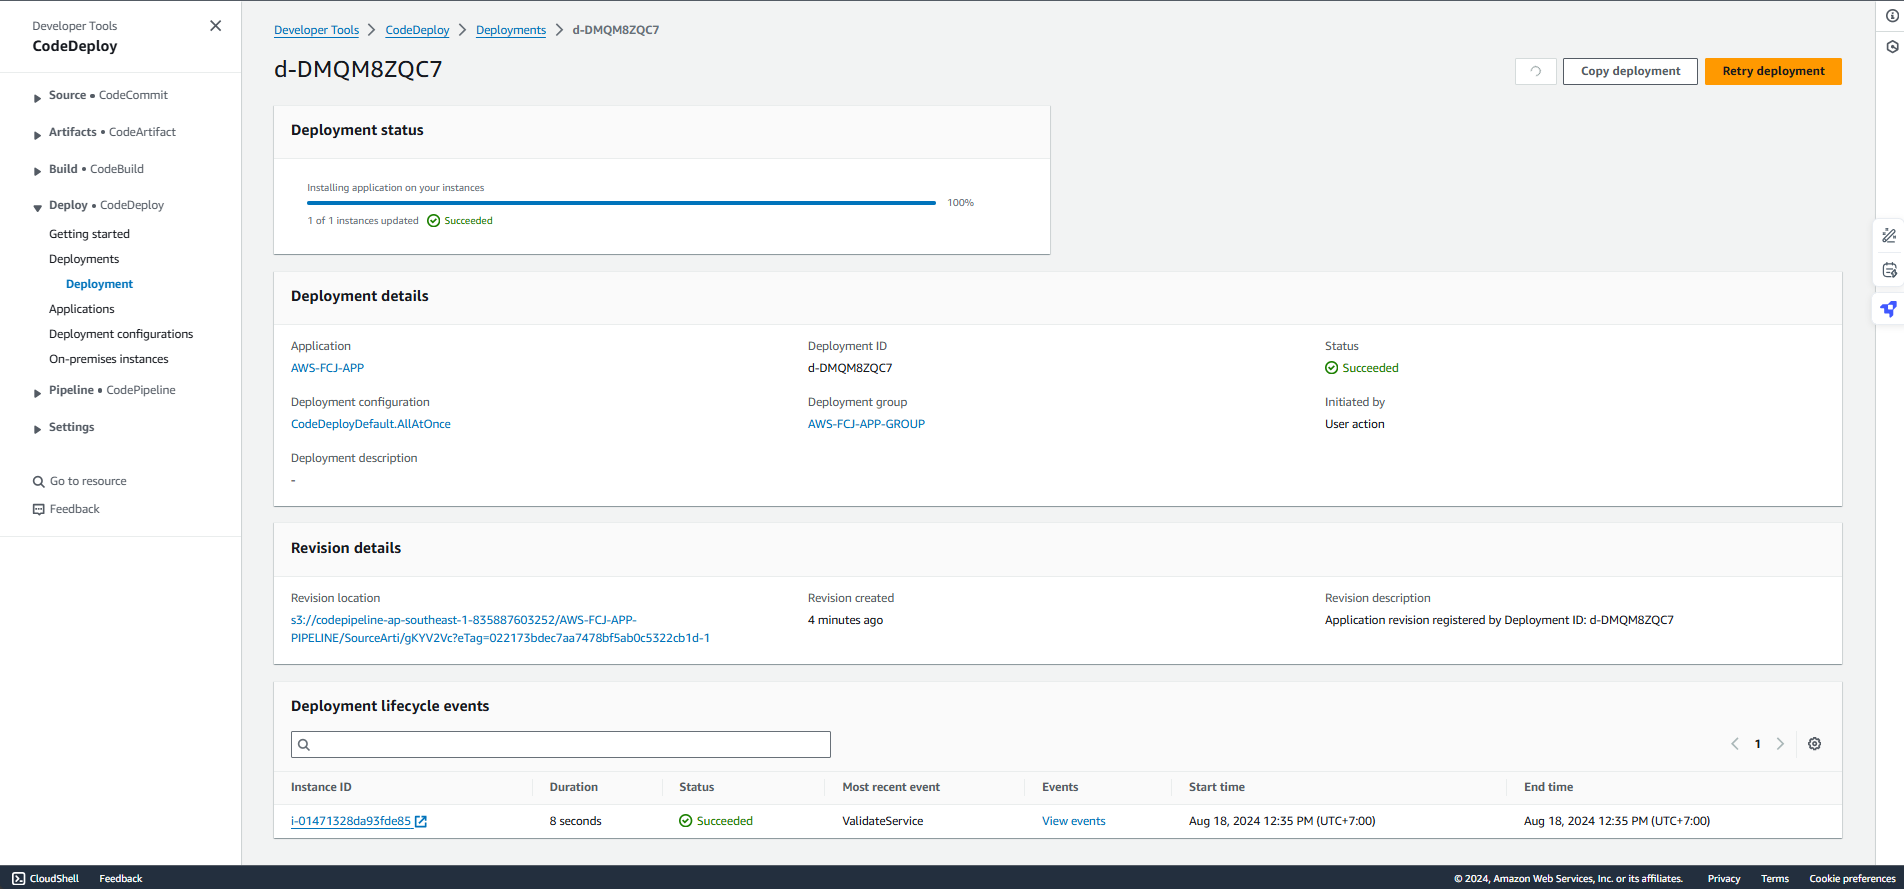Click the ValidateService event cell
This screenshot has height=889, width=1904.
point(883,821)
